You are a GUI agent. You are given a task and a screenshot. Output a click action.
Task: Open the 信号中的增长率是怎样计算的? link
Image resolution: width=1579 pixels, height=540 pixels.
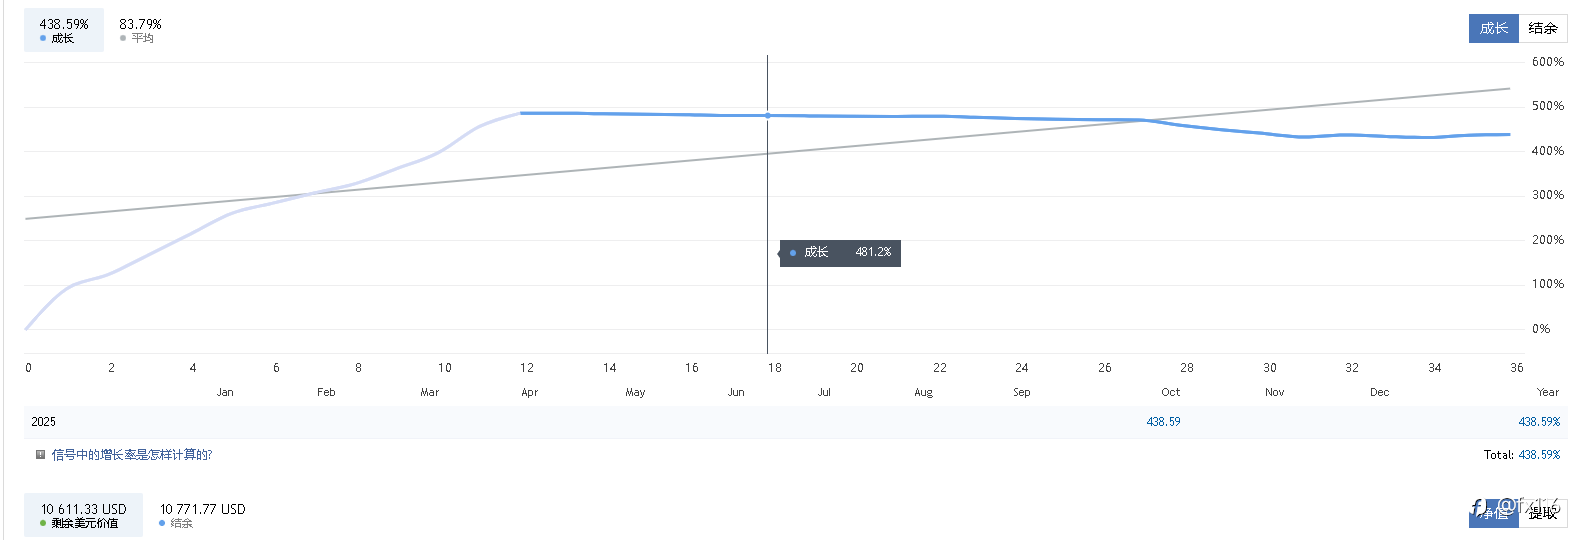pyautogui.click(x=132, y=455)
